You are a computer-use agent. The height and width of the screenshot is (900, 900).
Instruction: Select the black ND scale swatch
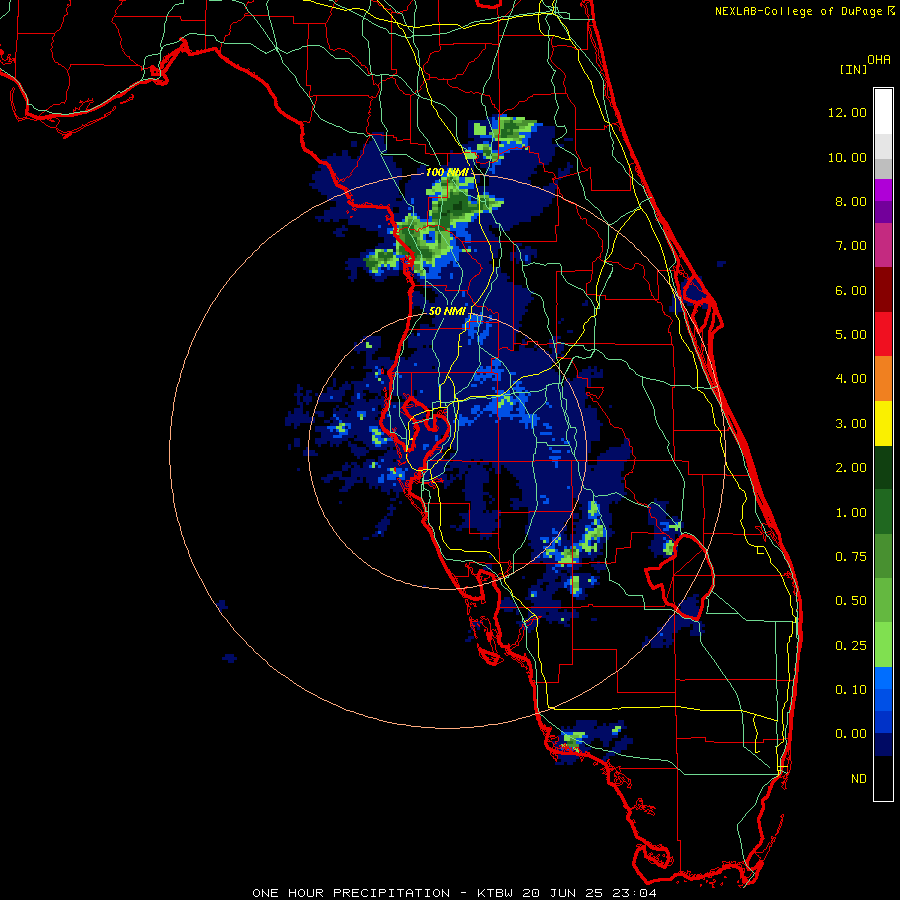tap(883, 778)
